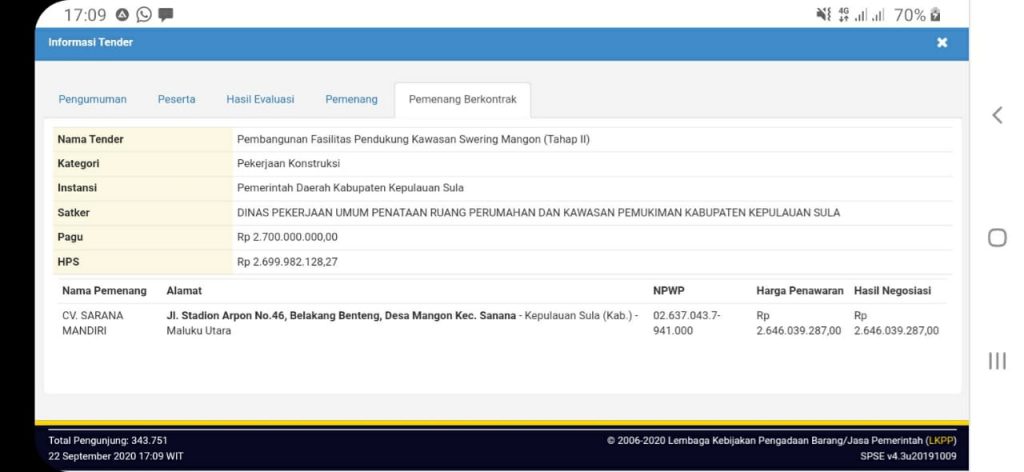Click the Satker row label

[74, 212]
